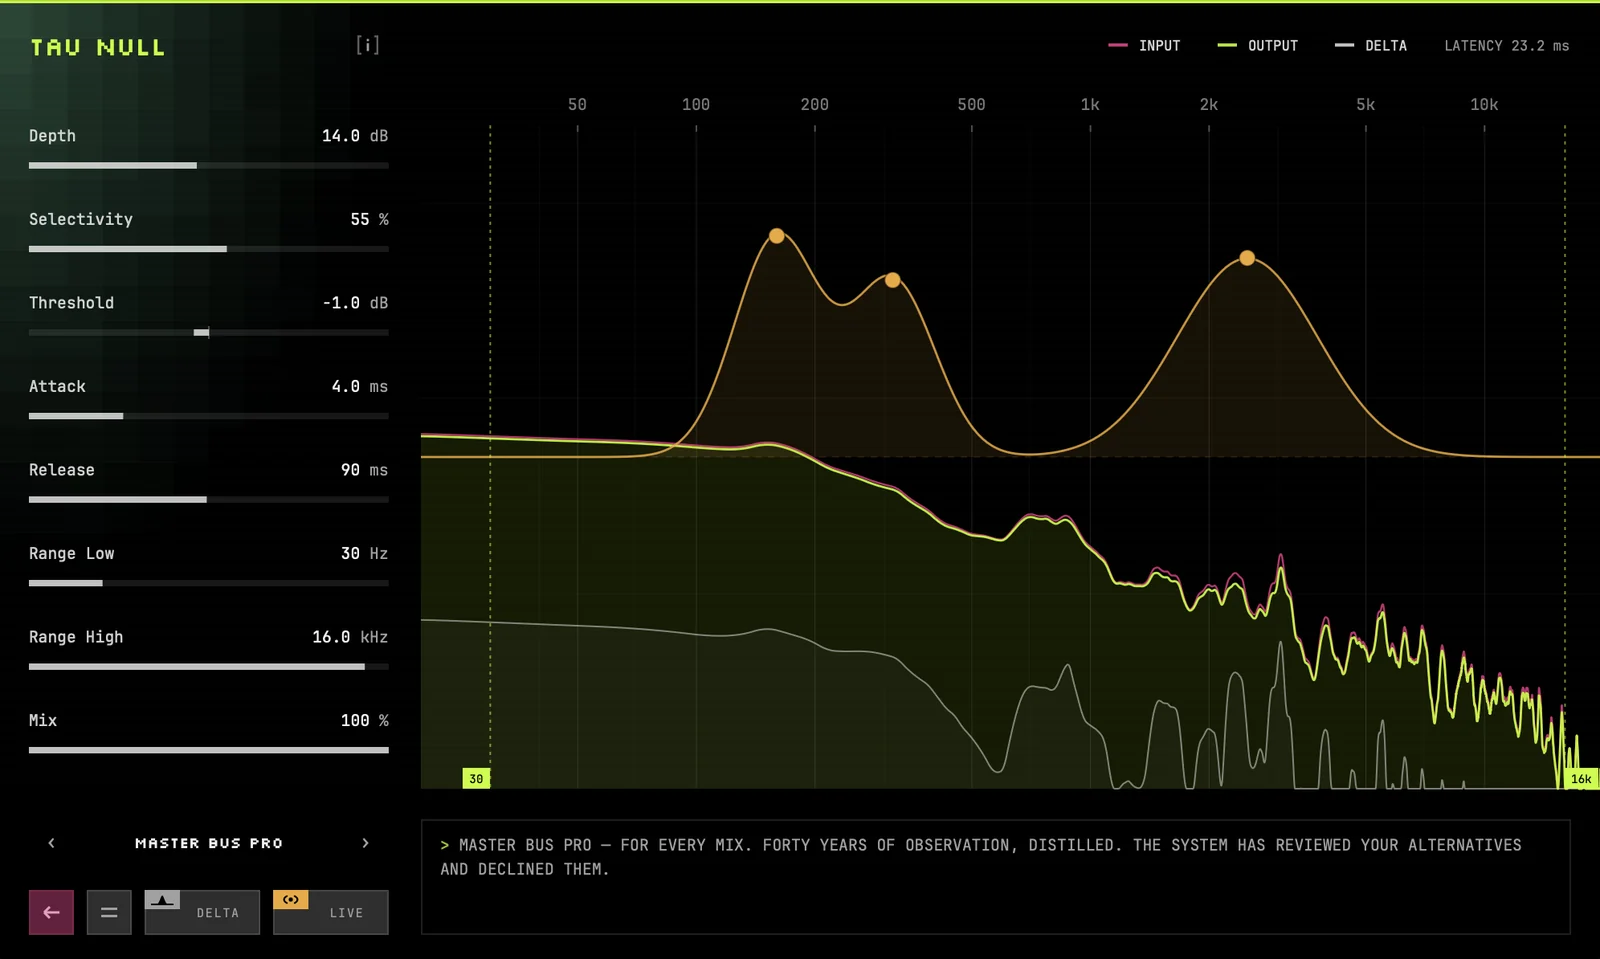The height and width of the screenshot is (959, 1600).
Task: Click the Range High value 16.0 kHz
Action: point(350,637)
